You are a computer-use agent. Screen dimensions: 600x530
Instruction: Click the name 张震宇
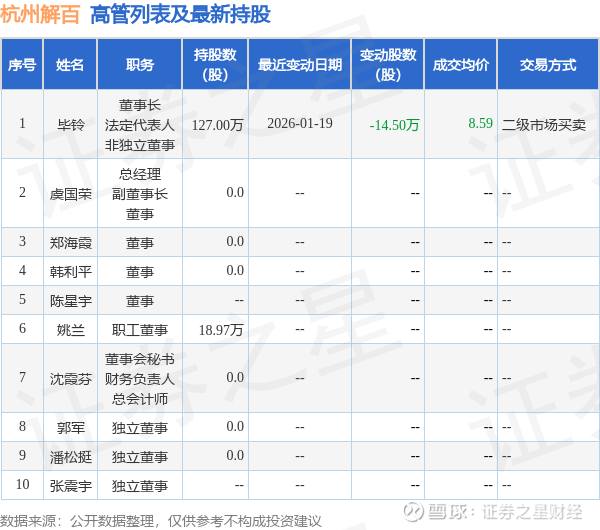(x=70, y=485)
